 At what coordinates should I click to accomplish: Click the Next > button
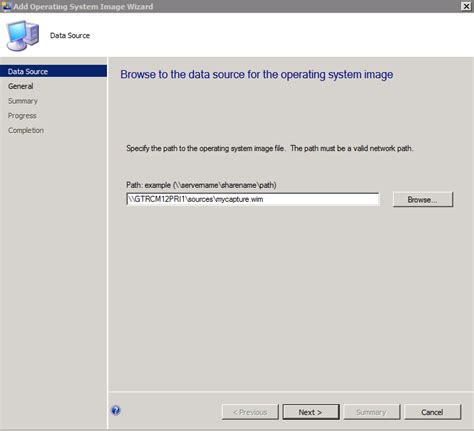(x=311, y=412)
